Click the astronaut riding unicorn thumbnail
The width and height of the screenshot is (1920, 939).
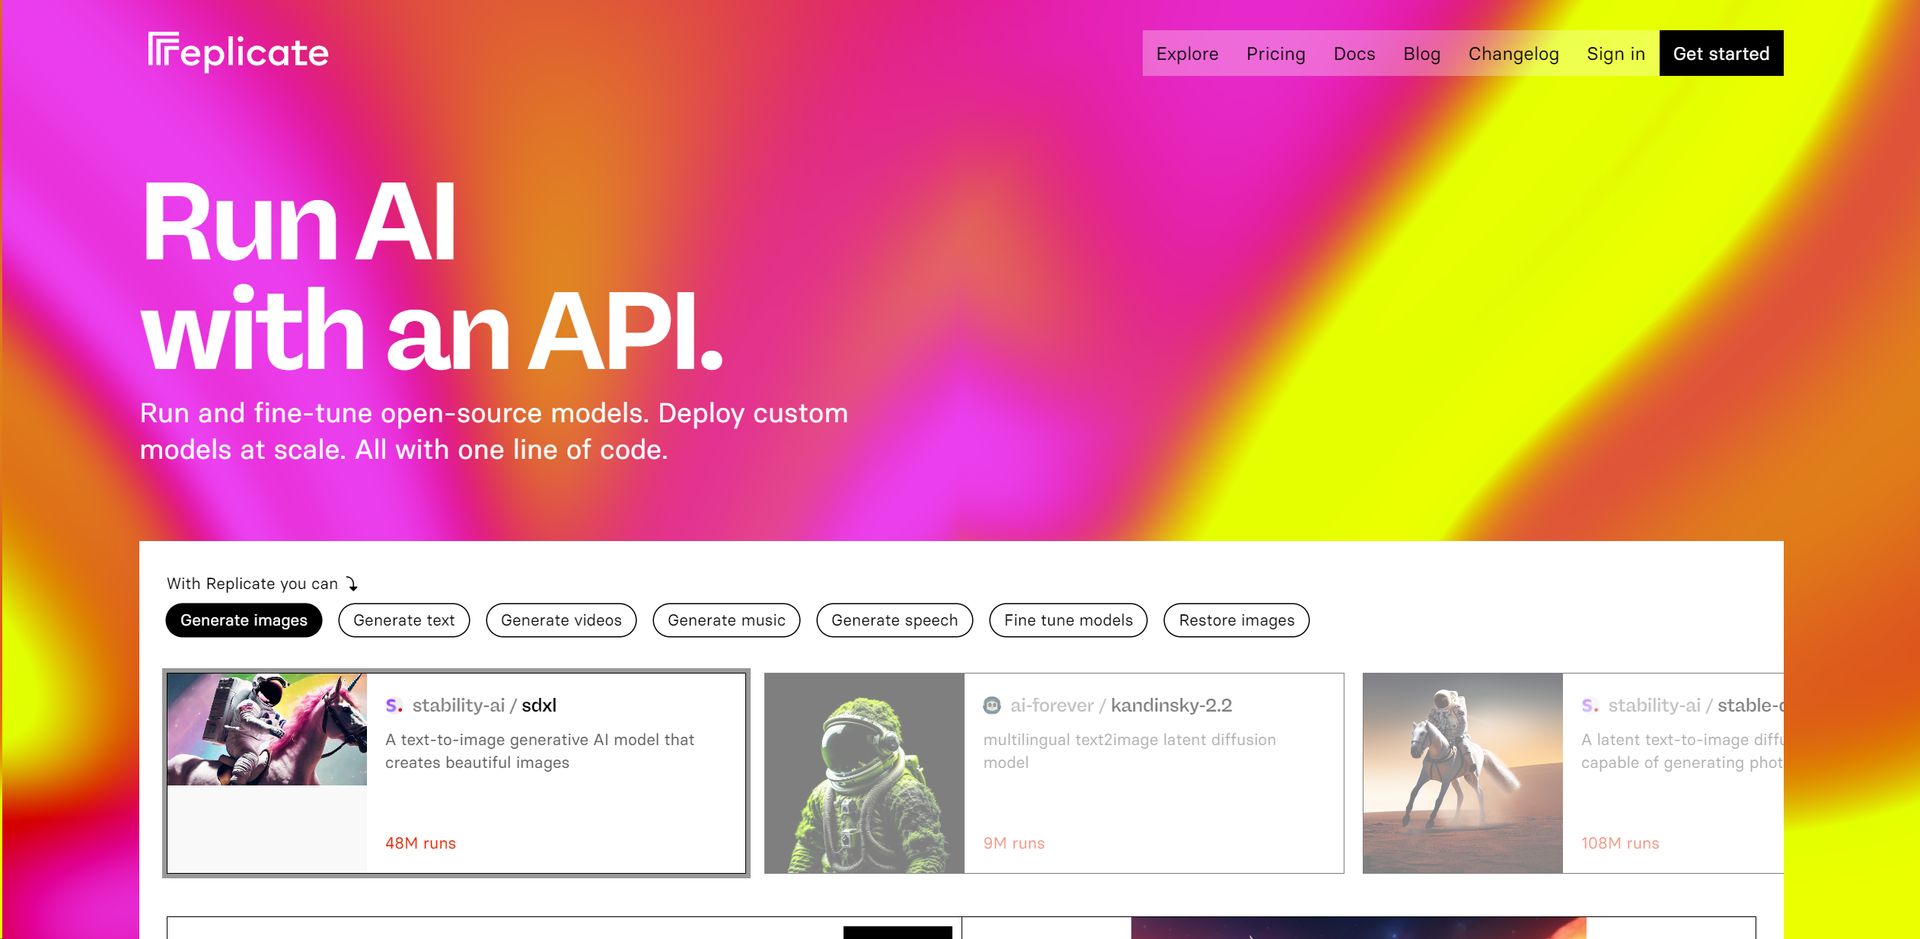pyautogui.click(x=268, y=727)
